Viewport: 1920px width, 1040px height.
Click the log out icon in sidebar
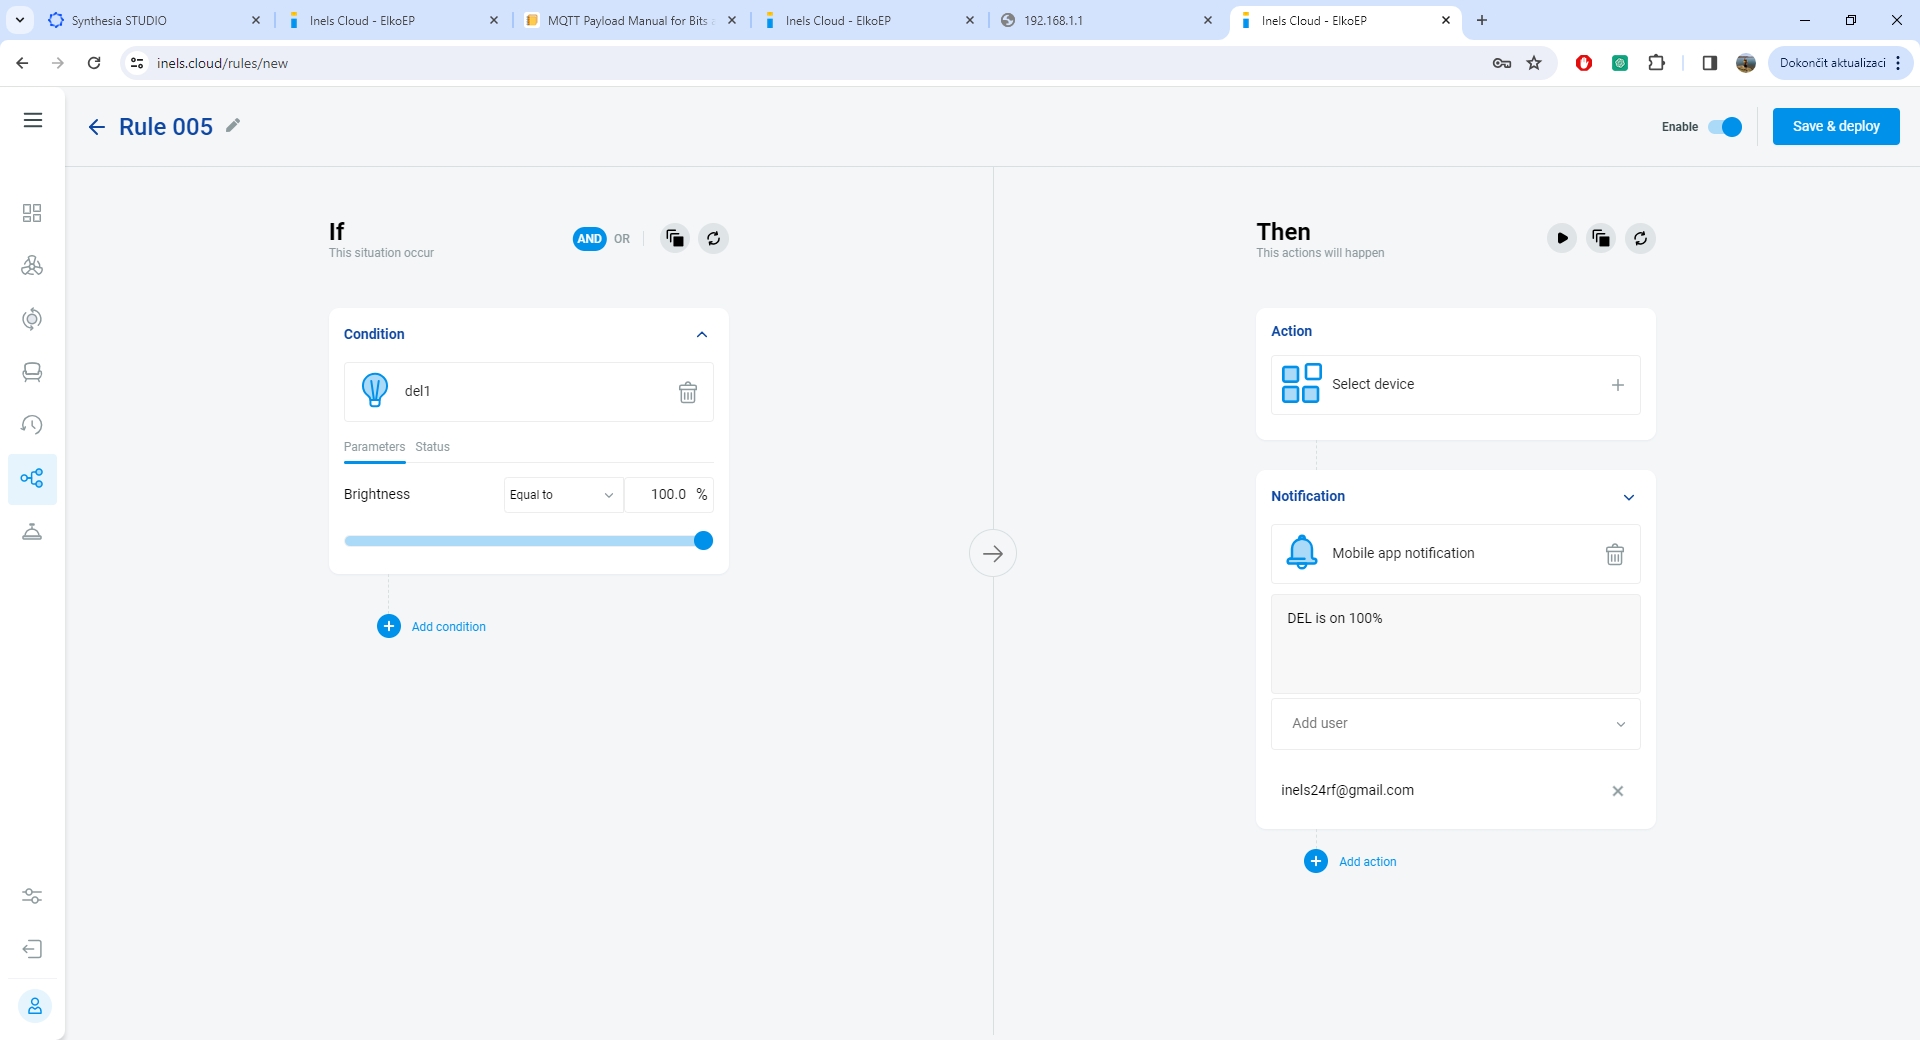point(32,949)
